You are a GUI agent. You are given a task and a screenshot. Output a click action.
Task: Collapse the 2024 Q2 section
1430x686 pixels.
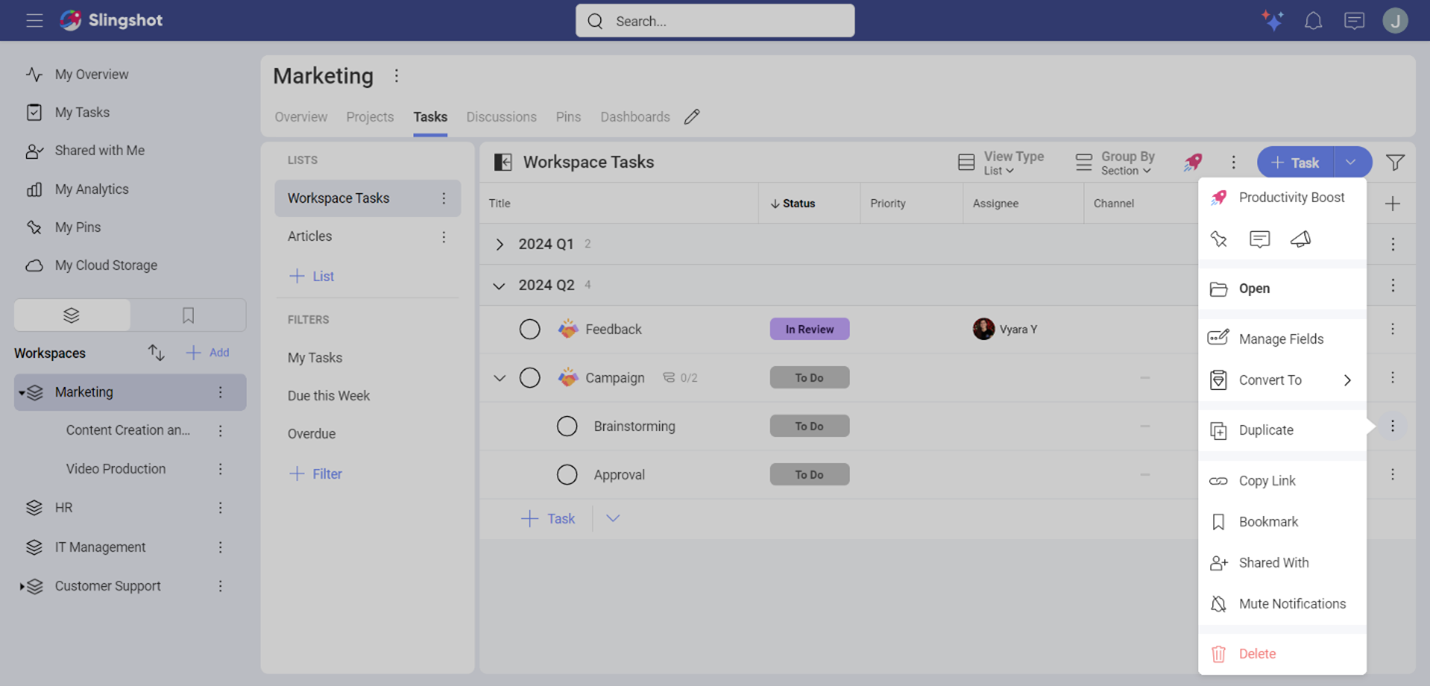coord(499,285)
